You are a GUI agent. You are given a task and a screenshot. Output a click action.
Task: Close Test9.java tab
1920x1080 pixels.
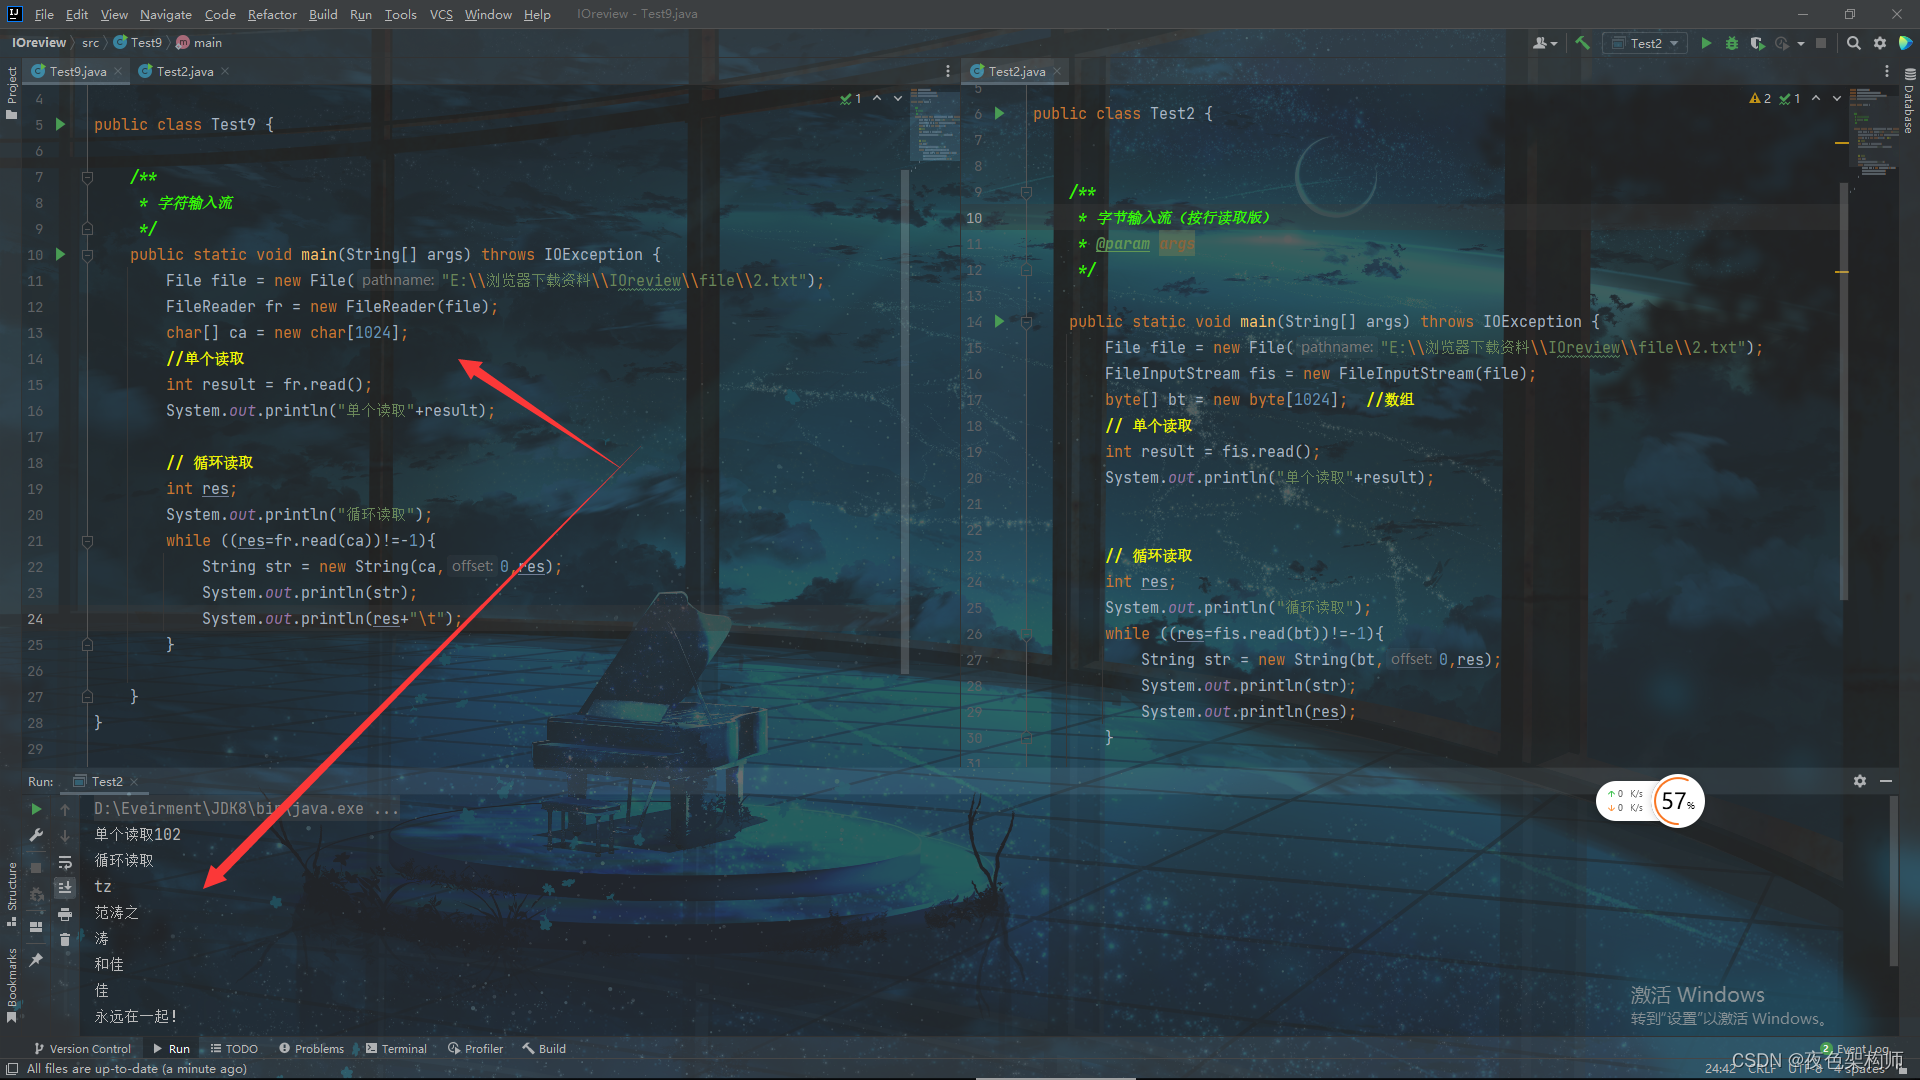tap(118, 71)
